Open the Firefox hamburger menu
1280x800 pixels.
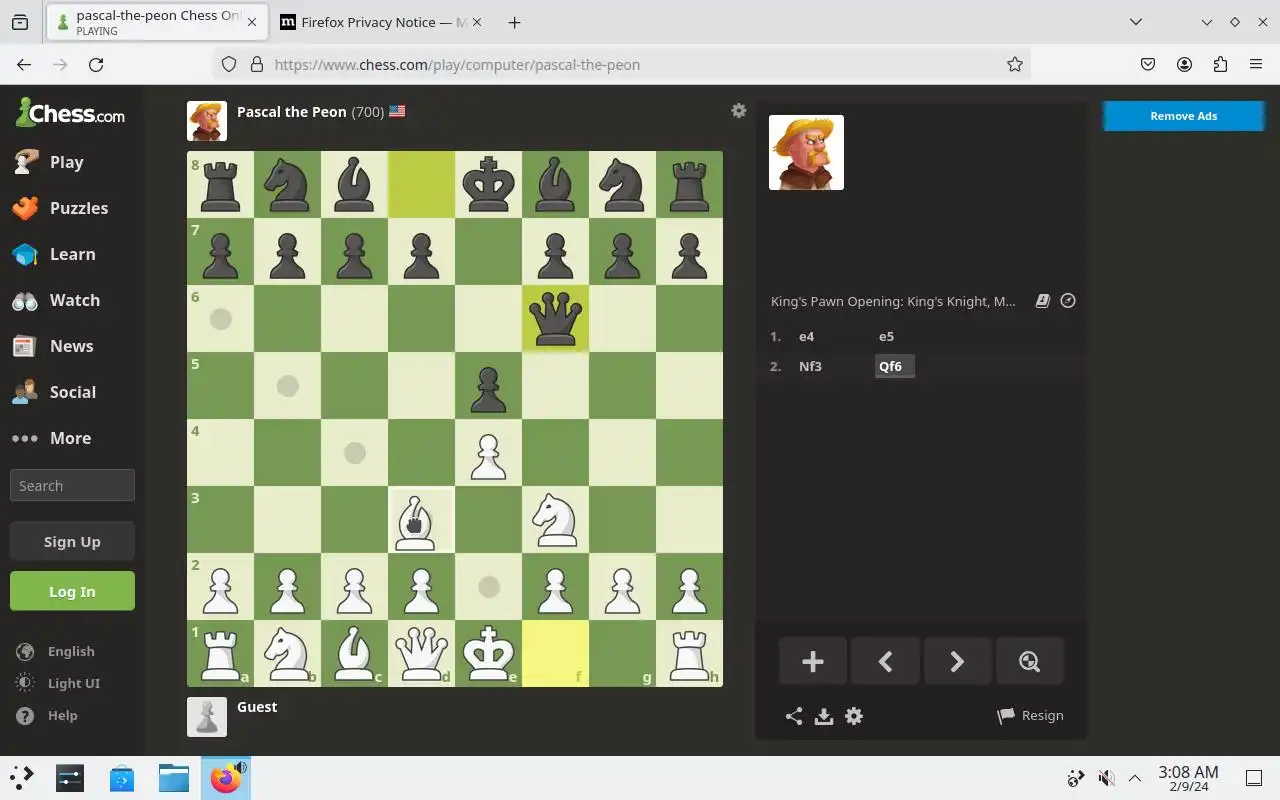(x=1256, y=64)
